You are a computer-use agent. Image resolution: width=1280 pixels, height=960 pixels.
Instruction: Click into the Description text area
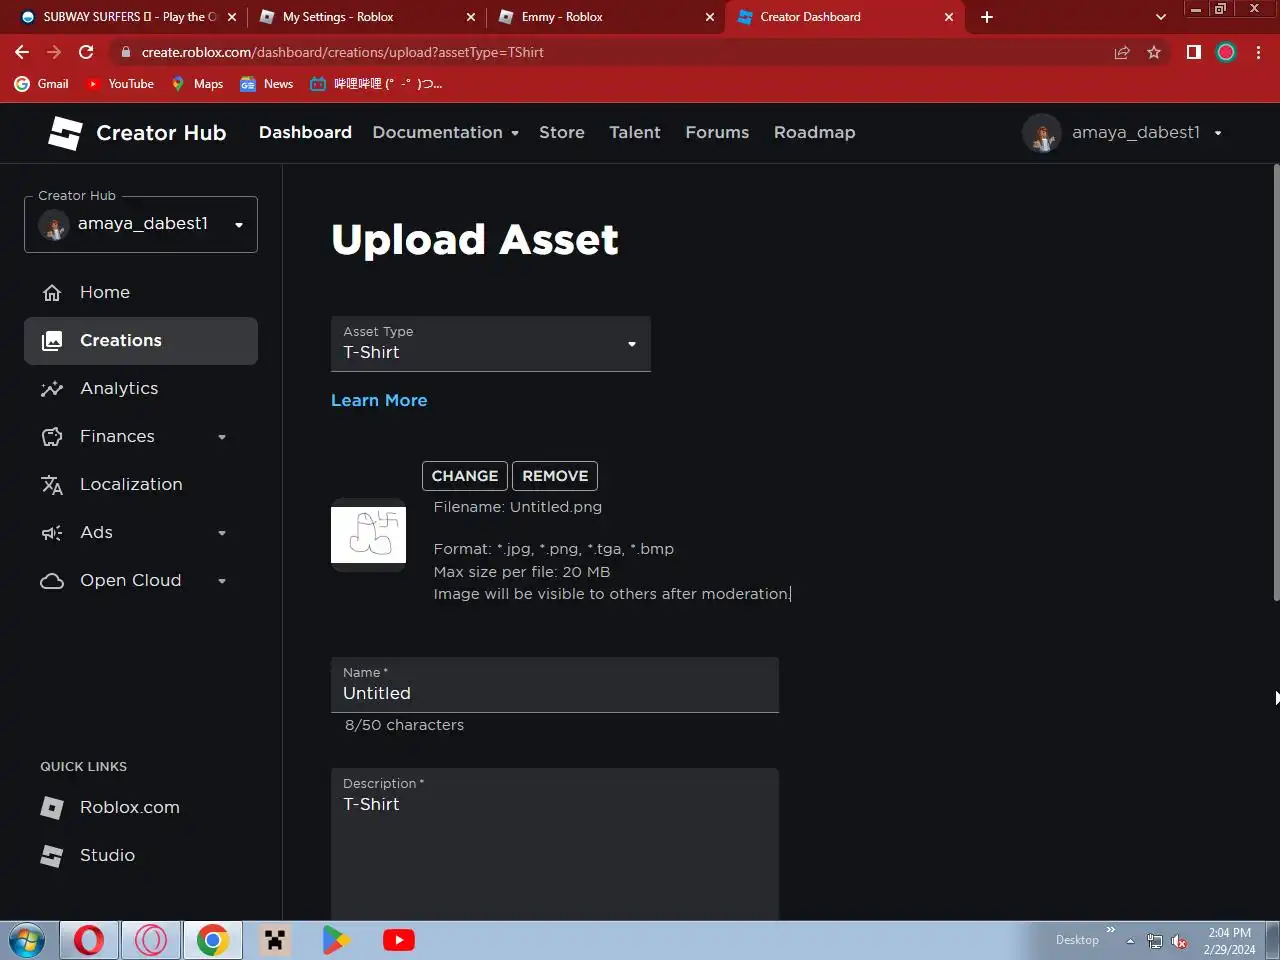click(x=555, y=845)
